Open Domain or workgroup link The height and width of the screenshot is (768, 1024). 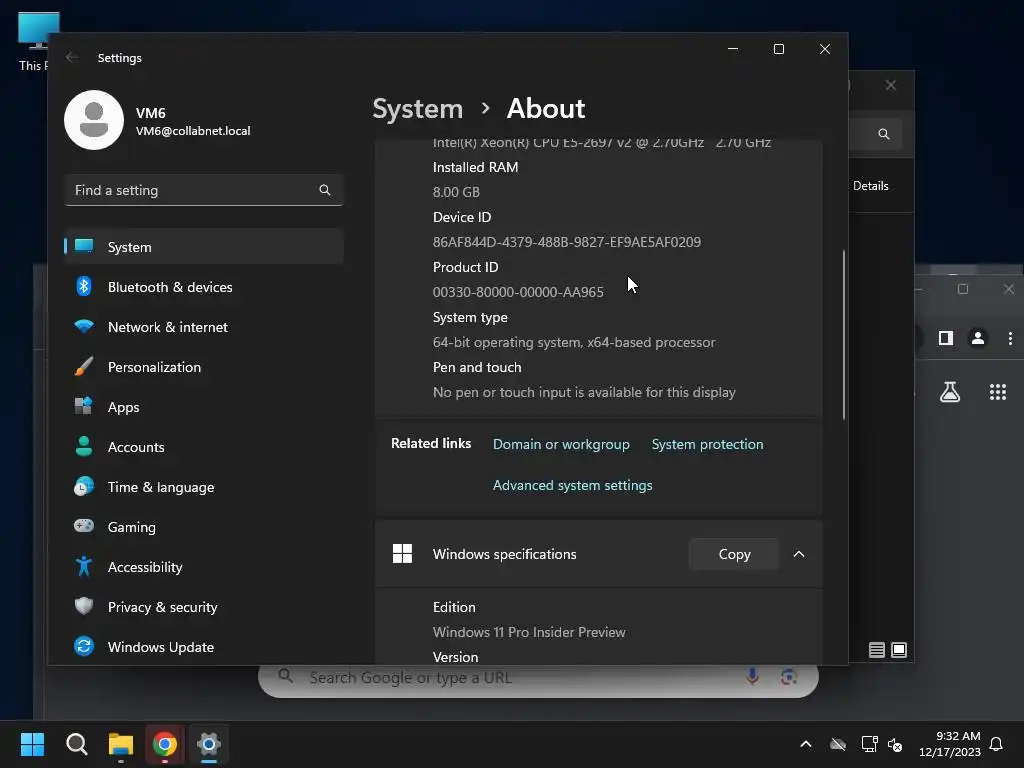[561, 444]
